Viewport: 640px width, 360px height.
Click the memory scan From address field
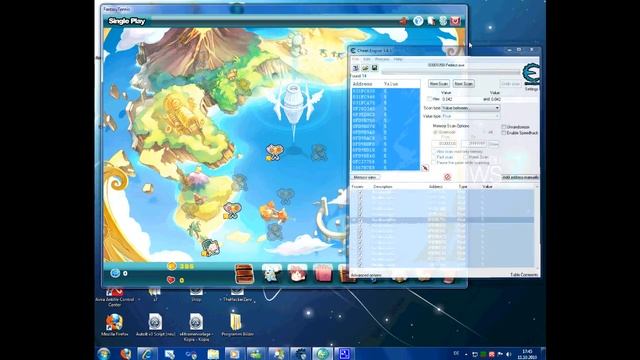coord(444,144)
